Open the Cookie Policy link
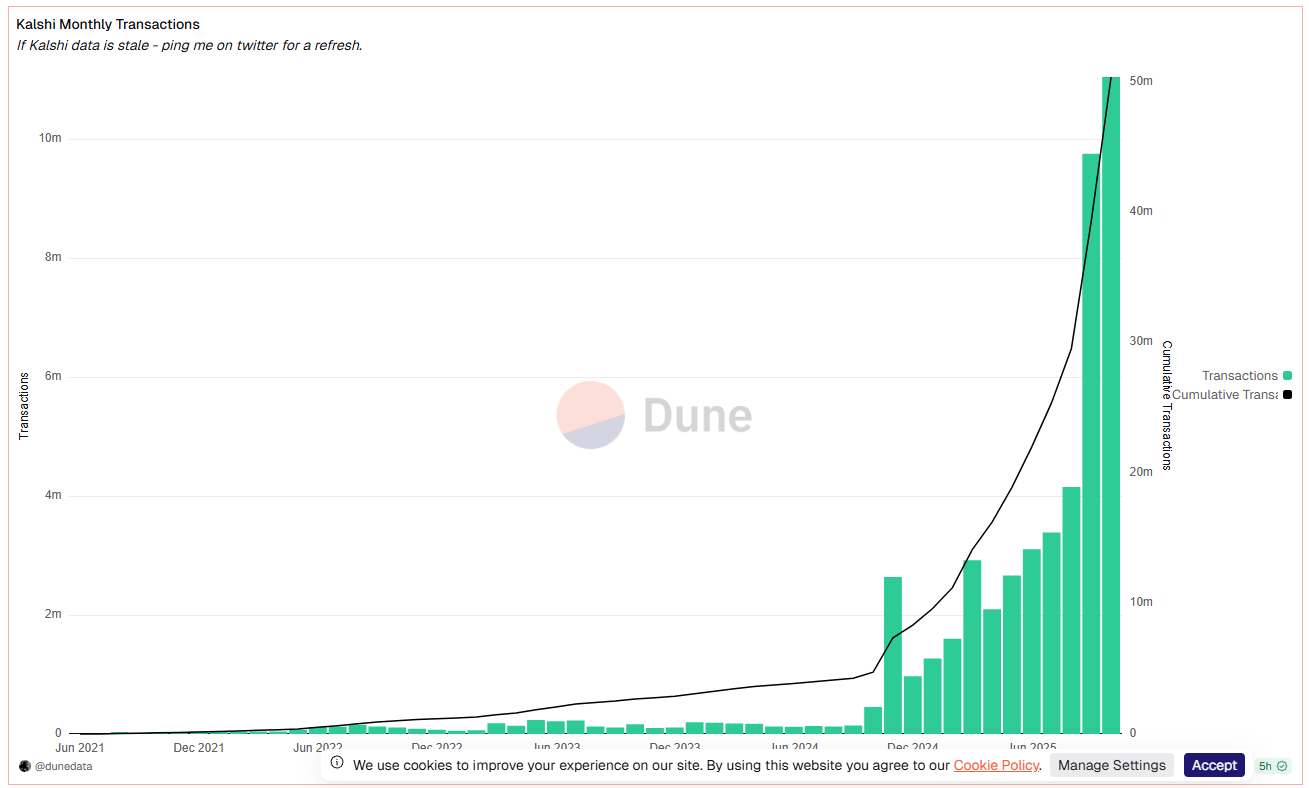 [x=996, y=765]
